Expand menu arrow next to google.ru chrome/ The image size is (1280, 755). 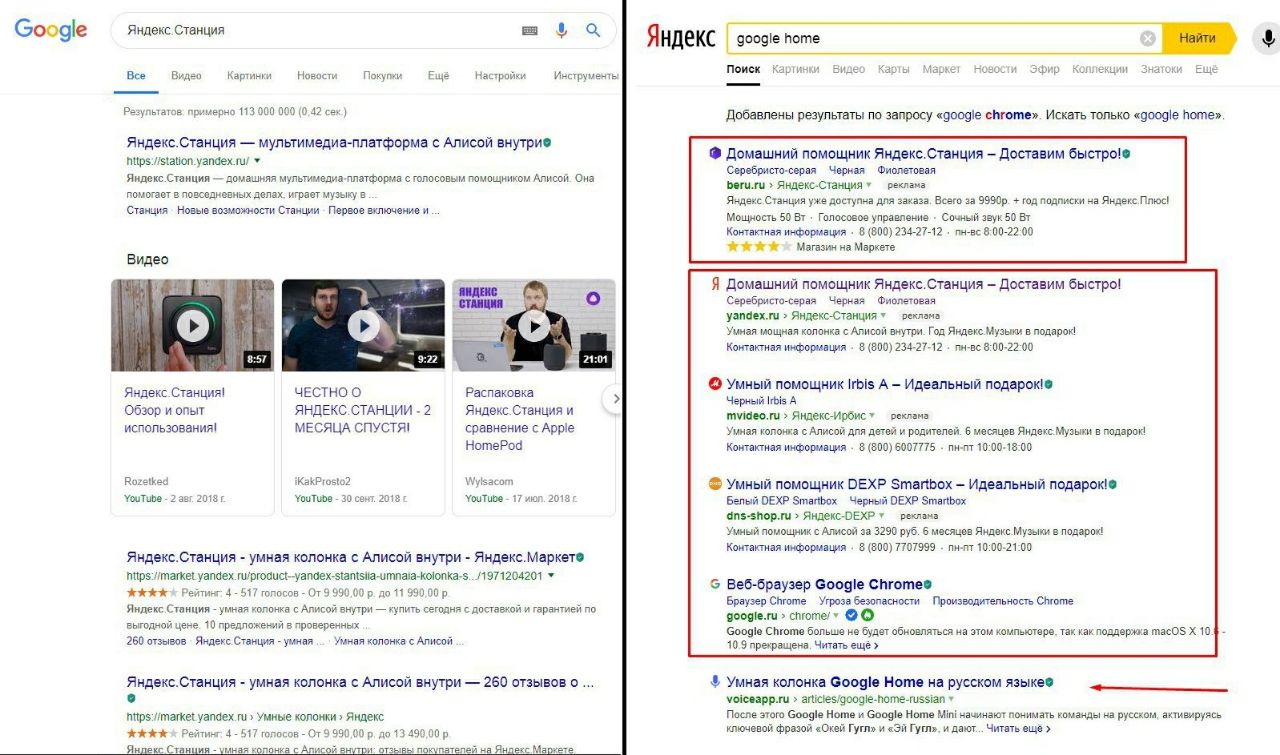[837, 616]
